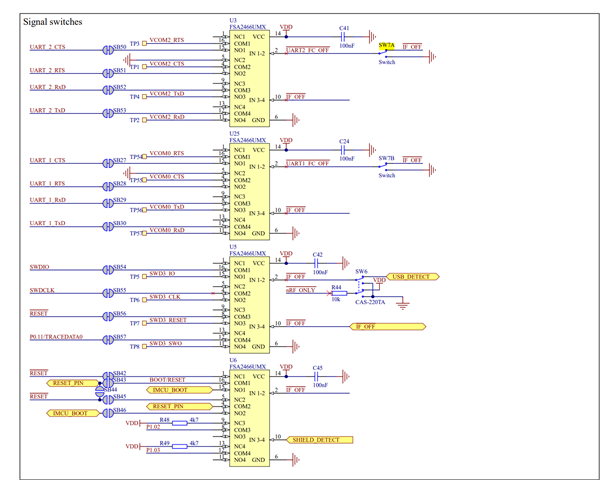
Task: Select solder bridge SB50 symbol
Action: point(108,48)
